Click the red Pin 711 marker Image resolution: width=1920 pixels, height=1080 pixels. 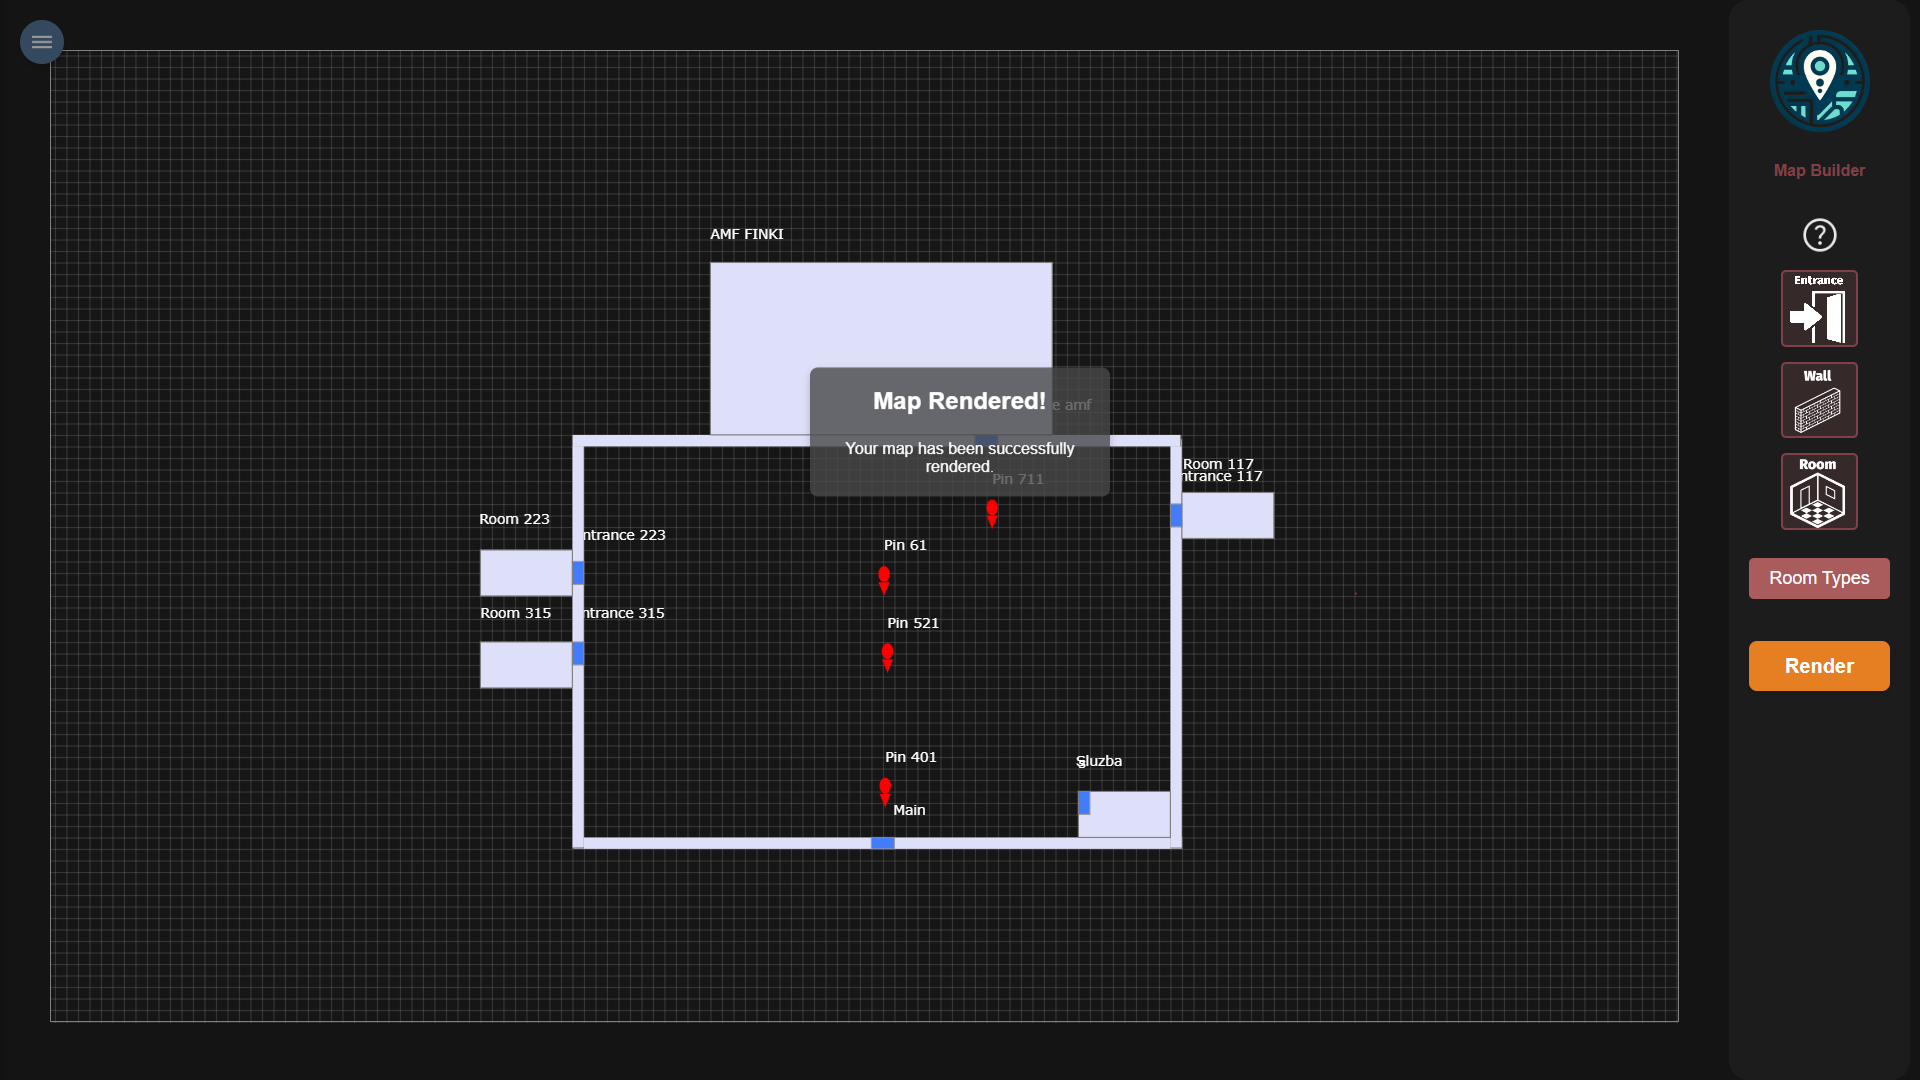[x=992, y=511]
